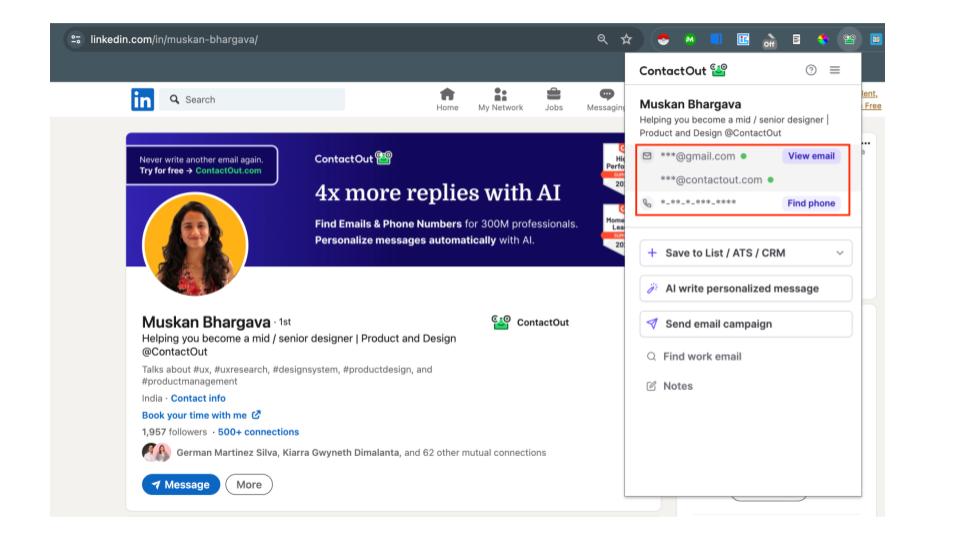Open the More button on profile
Viewport: 960px width, 540px height.
tap(249, 484)
